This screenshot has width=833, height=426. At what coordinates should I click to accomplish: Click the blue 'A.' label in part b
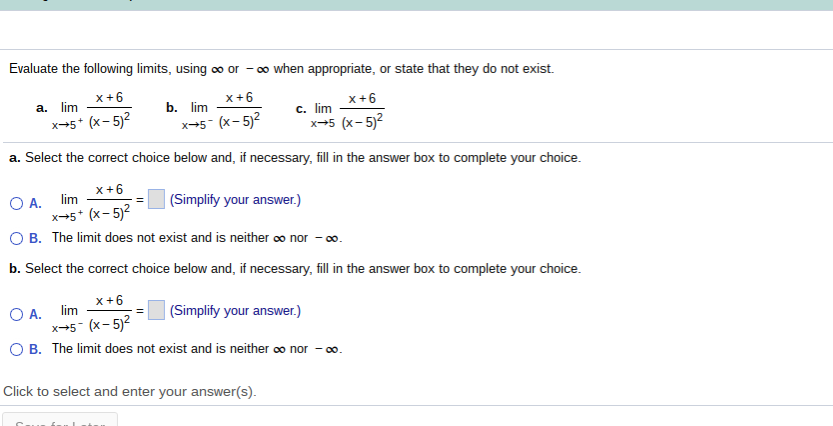[36, 314]
